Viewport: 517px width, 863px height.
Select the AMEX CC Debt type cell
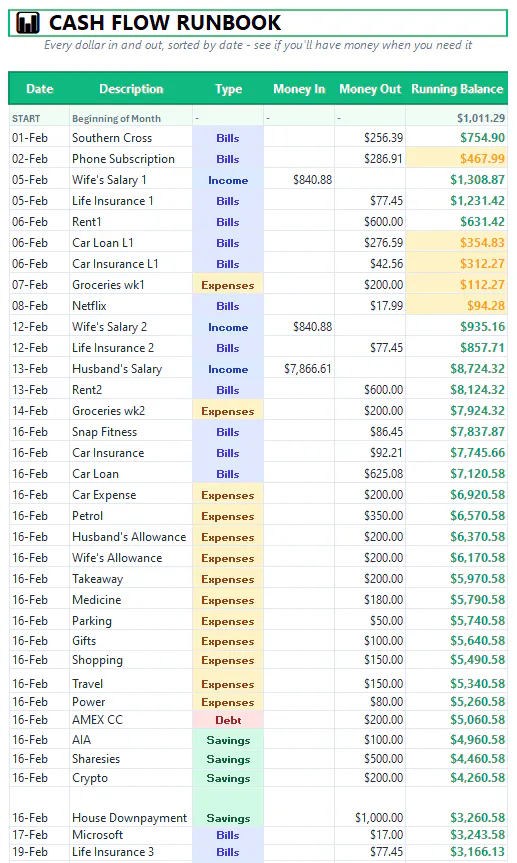tap(228, 720)
